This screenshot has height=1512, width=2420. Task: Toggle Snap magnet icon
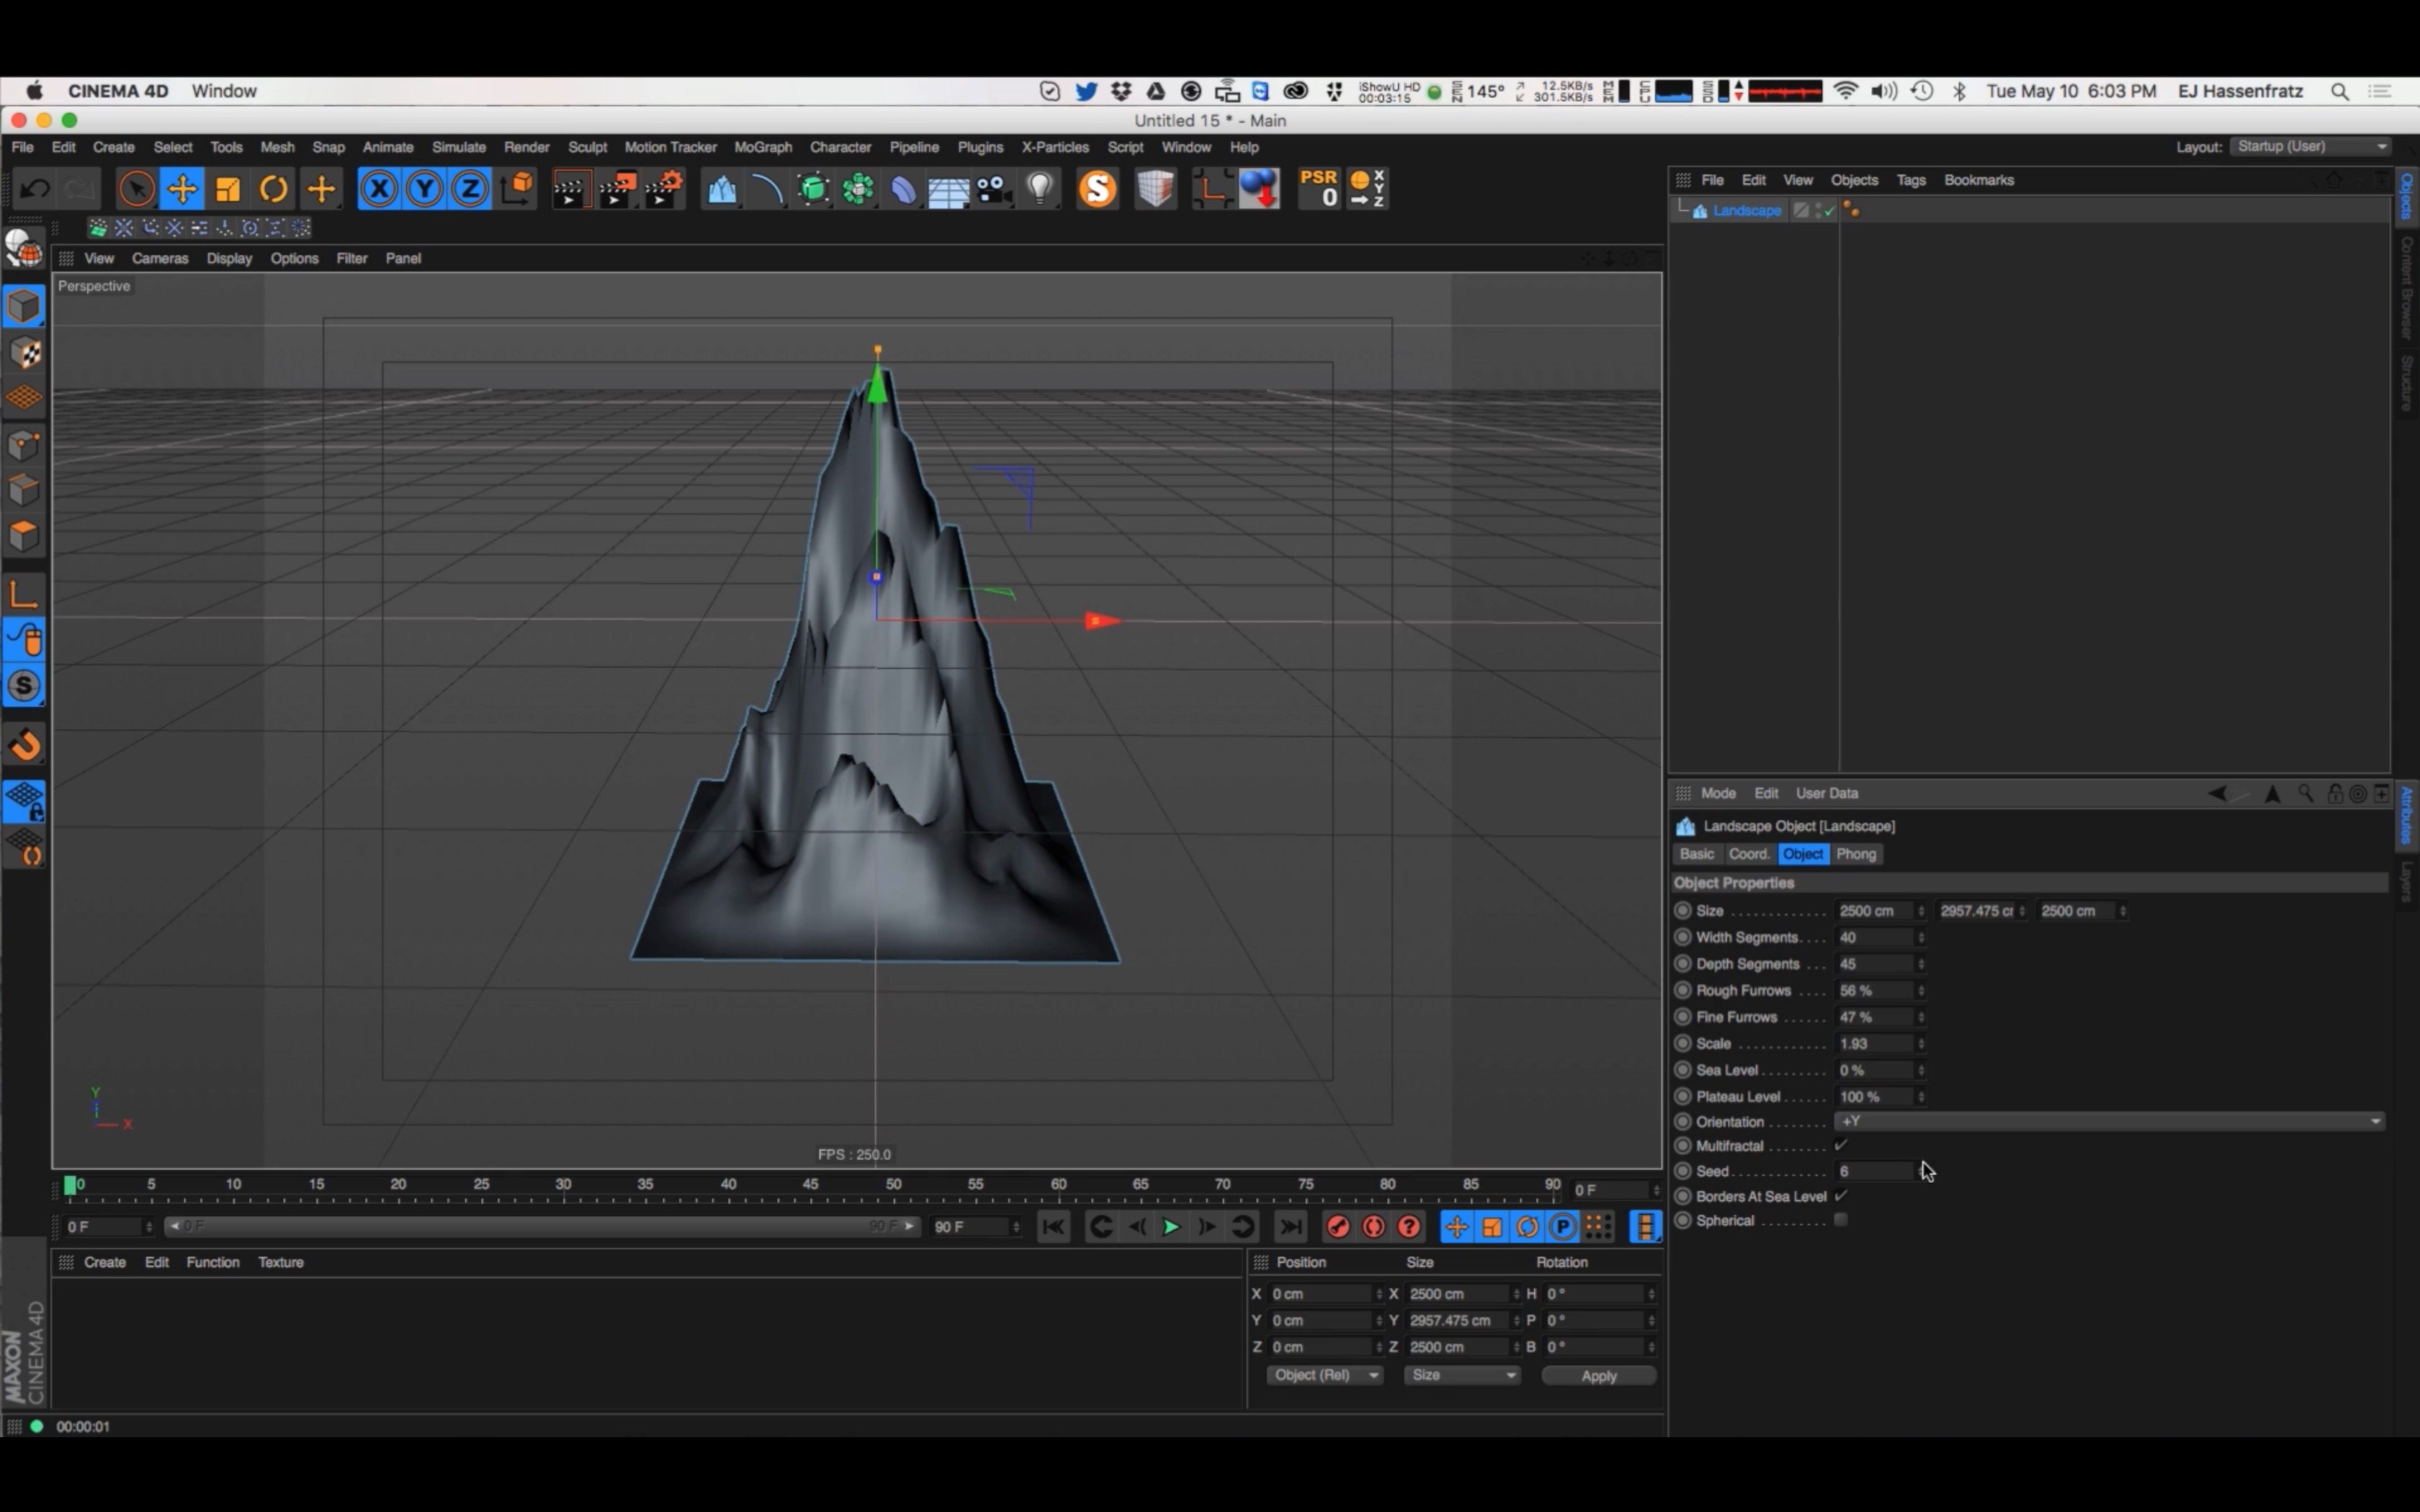click(24, 745)
